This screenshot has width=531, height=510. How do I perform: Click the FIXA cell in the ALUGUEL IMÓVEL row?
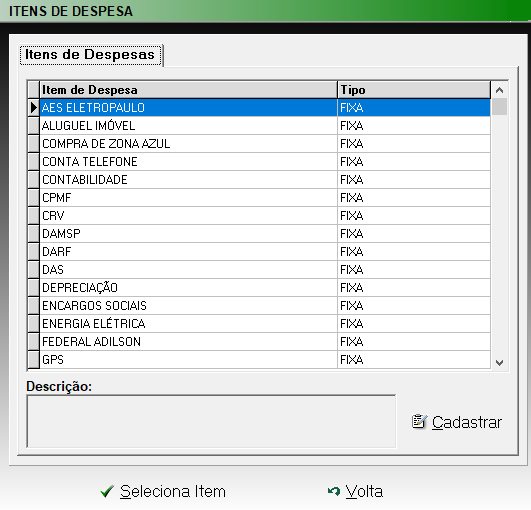pos(414,126)
